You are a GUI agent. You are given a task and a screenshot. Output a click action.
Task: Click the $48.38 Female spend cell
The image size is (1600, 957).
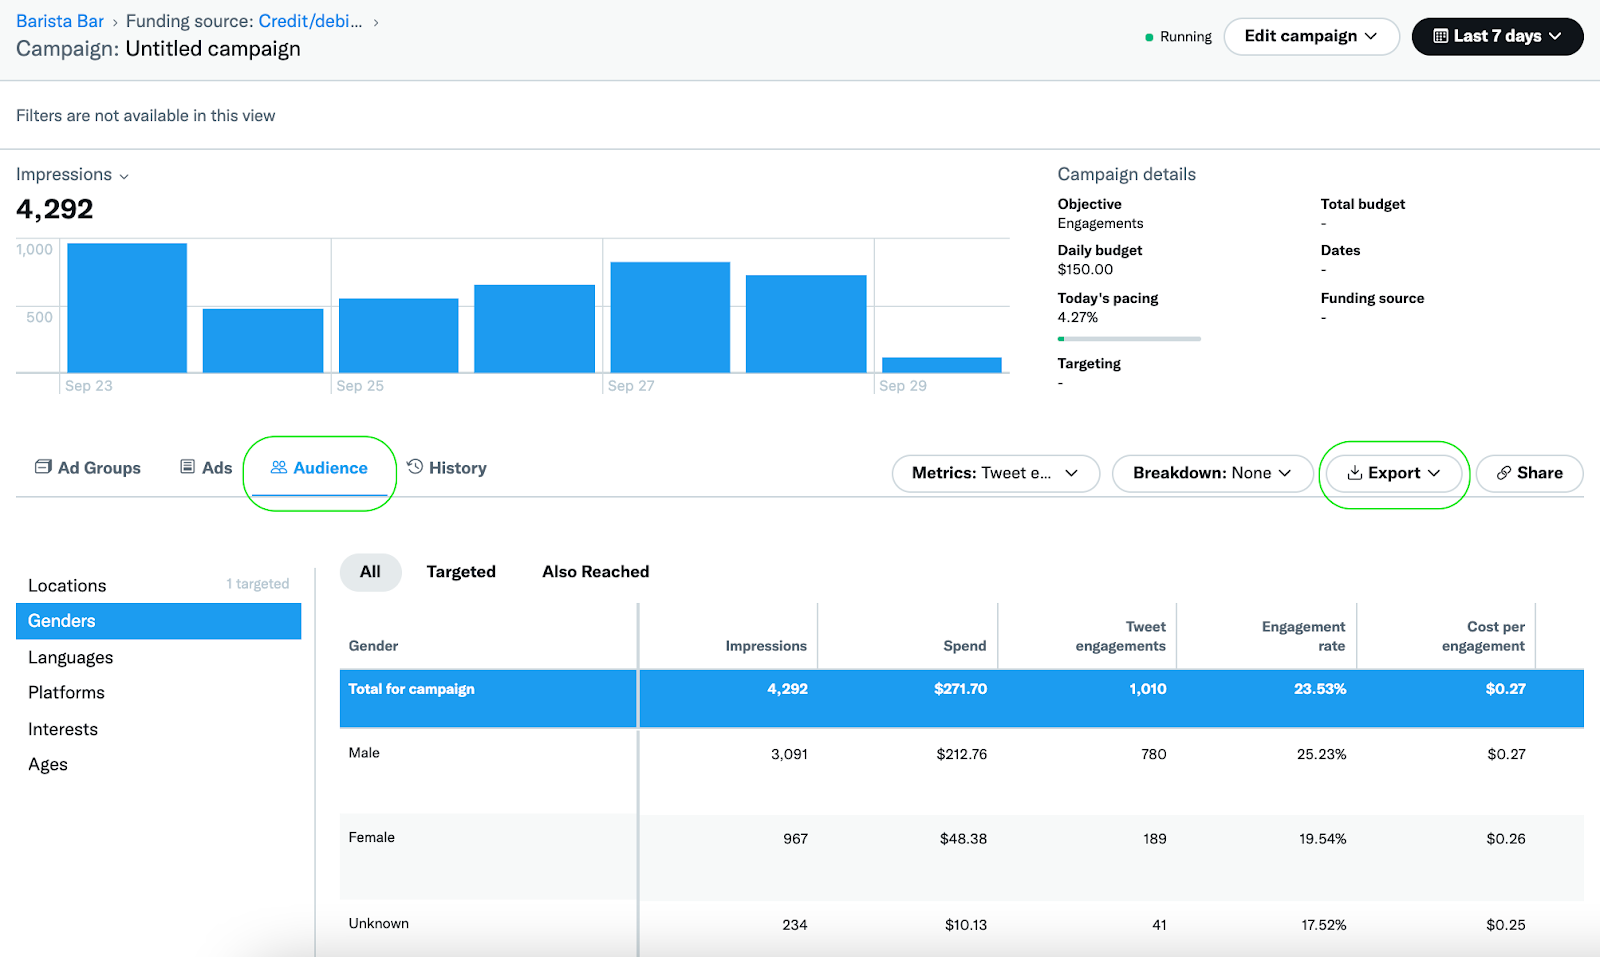point(963,839)
